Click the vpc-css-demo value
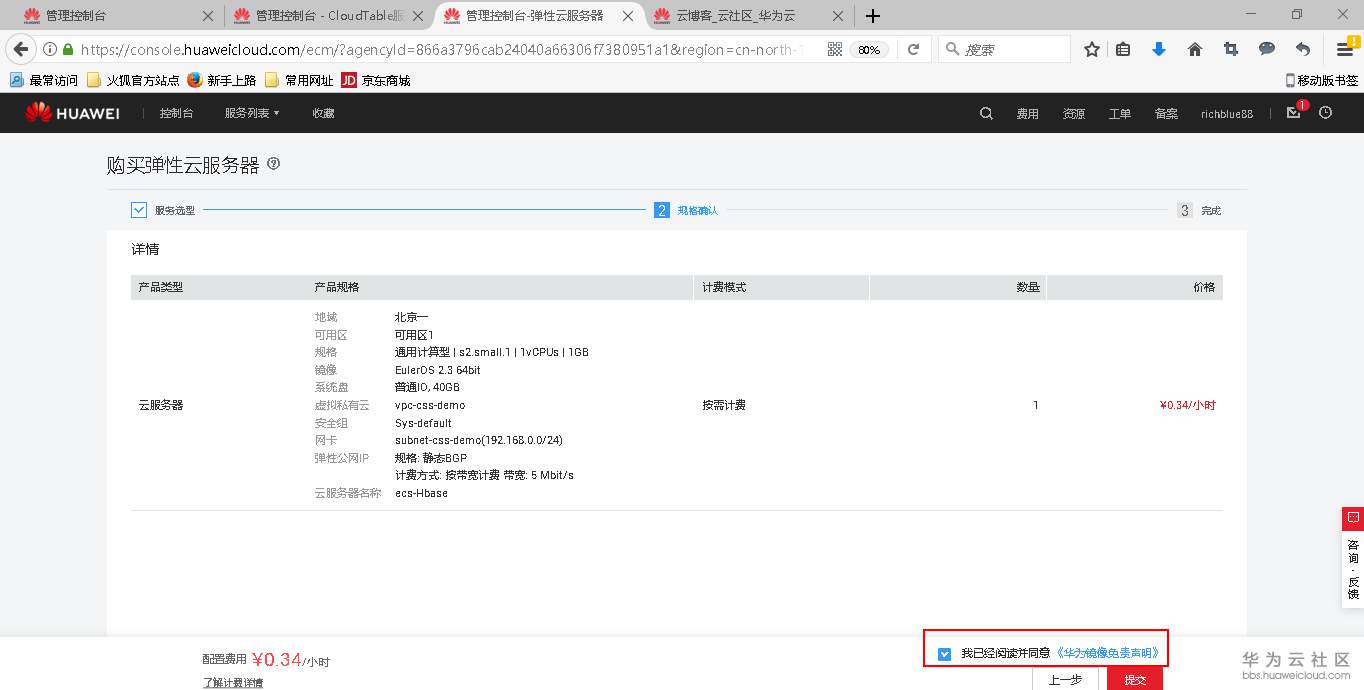This screenshot has height=690, width=1364. pyautogui.click(x=430, y=405)
